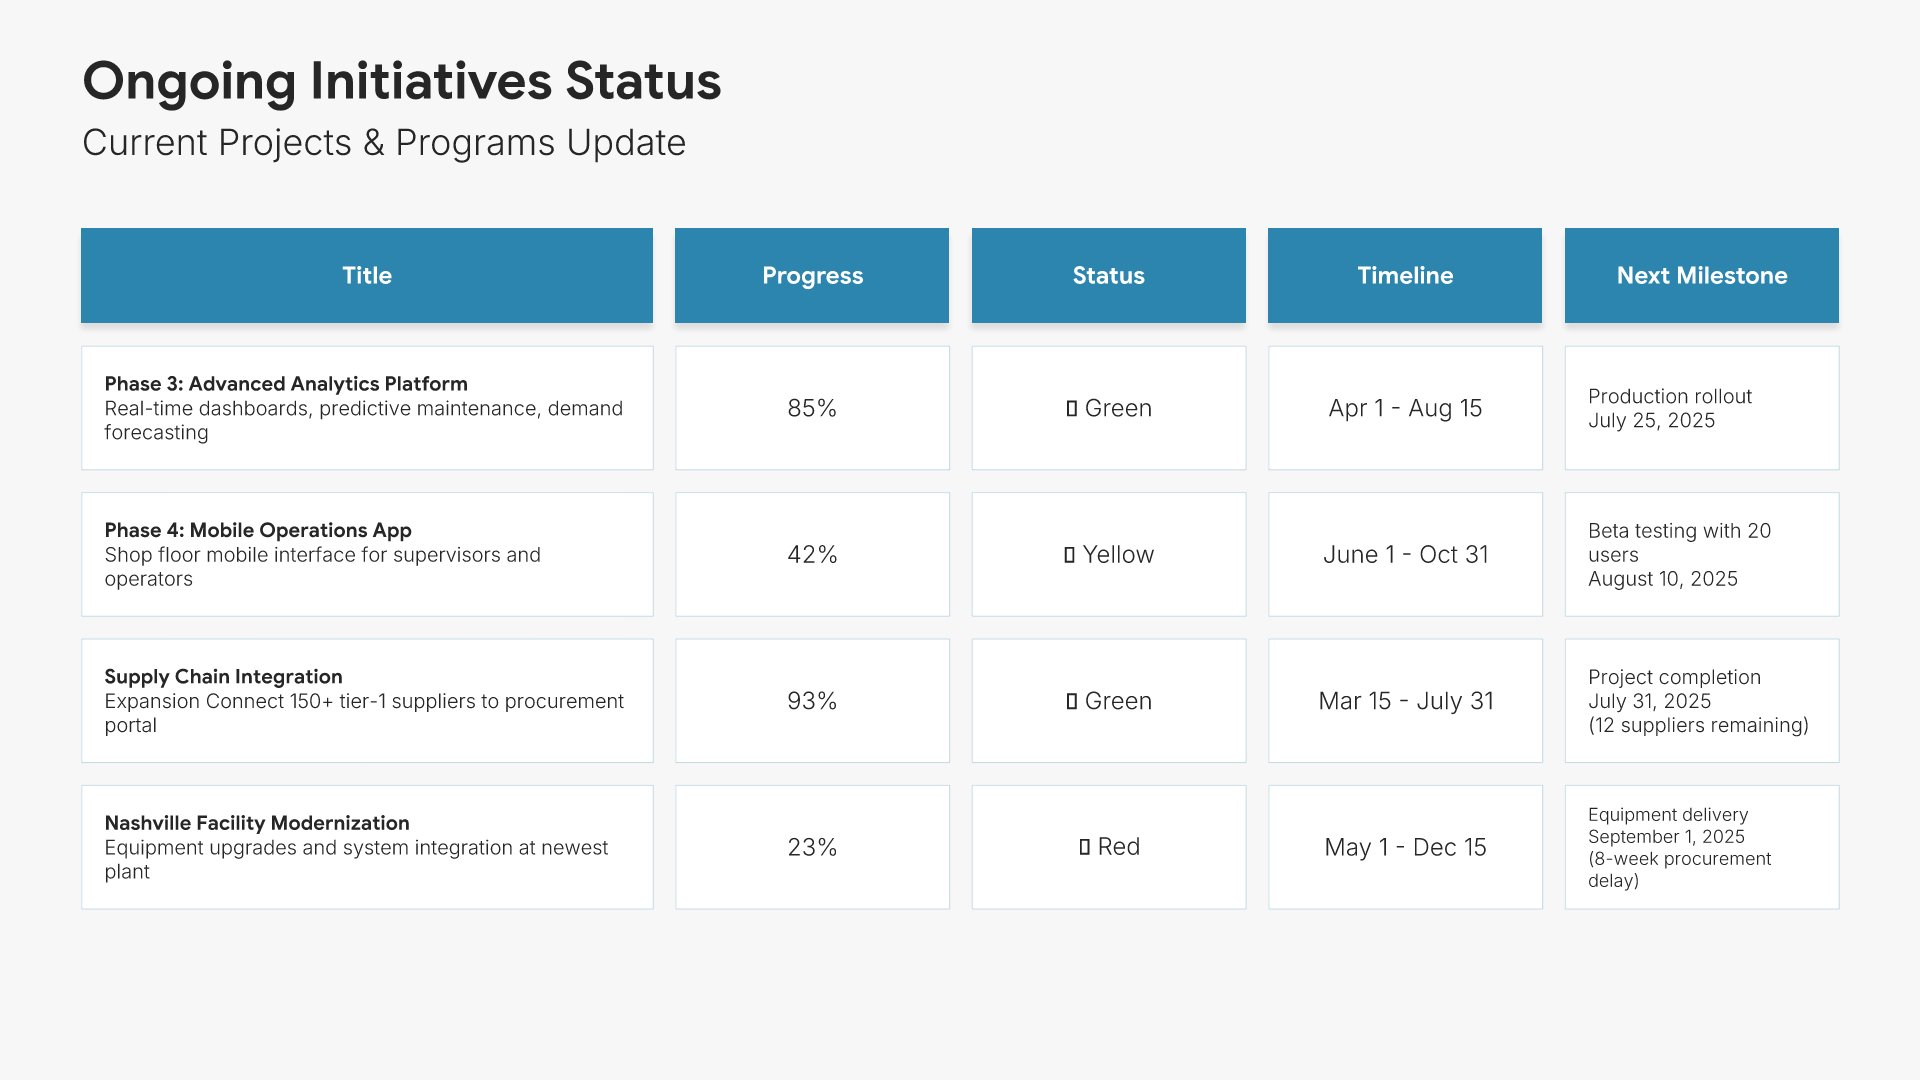Click the Status column header
This screenshot has width=1920, height=1080.
[1108, 275]
